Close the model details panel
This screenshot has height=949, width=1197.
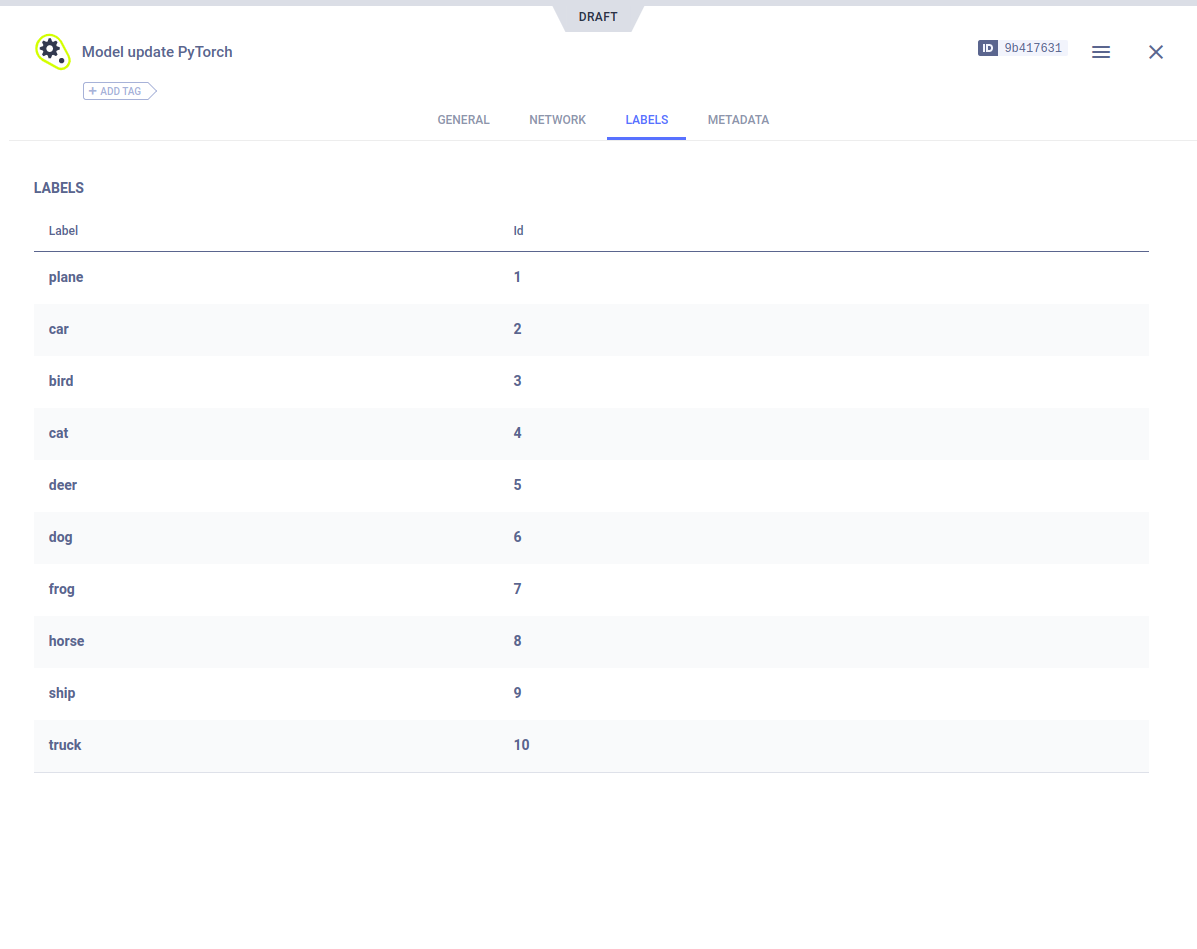point(1155,52)
